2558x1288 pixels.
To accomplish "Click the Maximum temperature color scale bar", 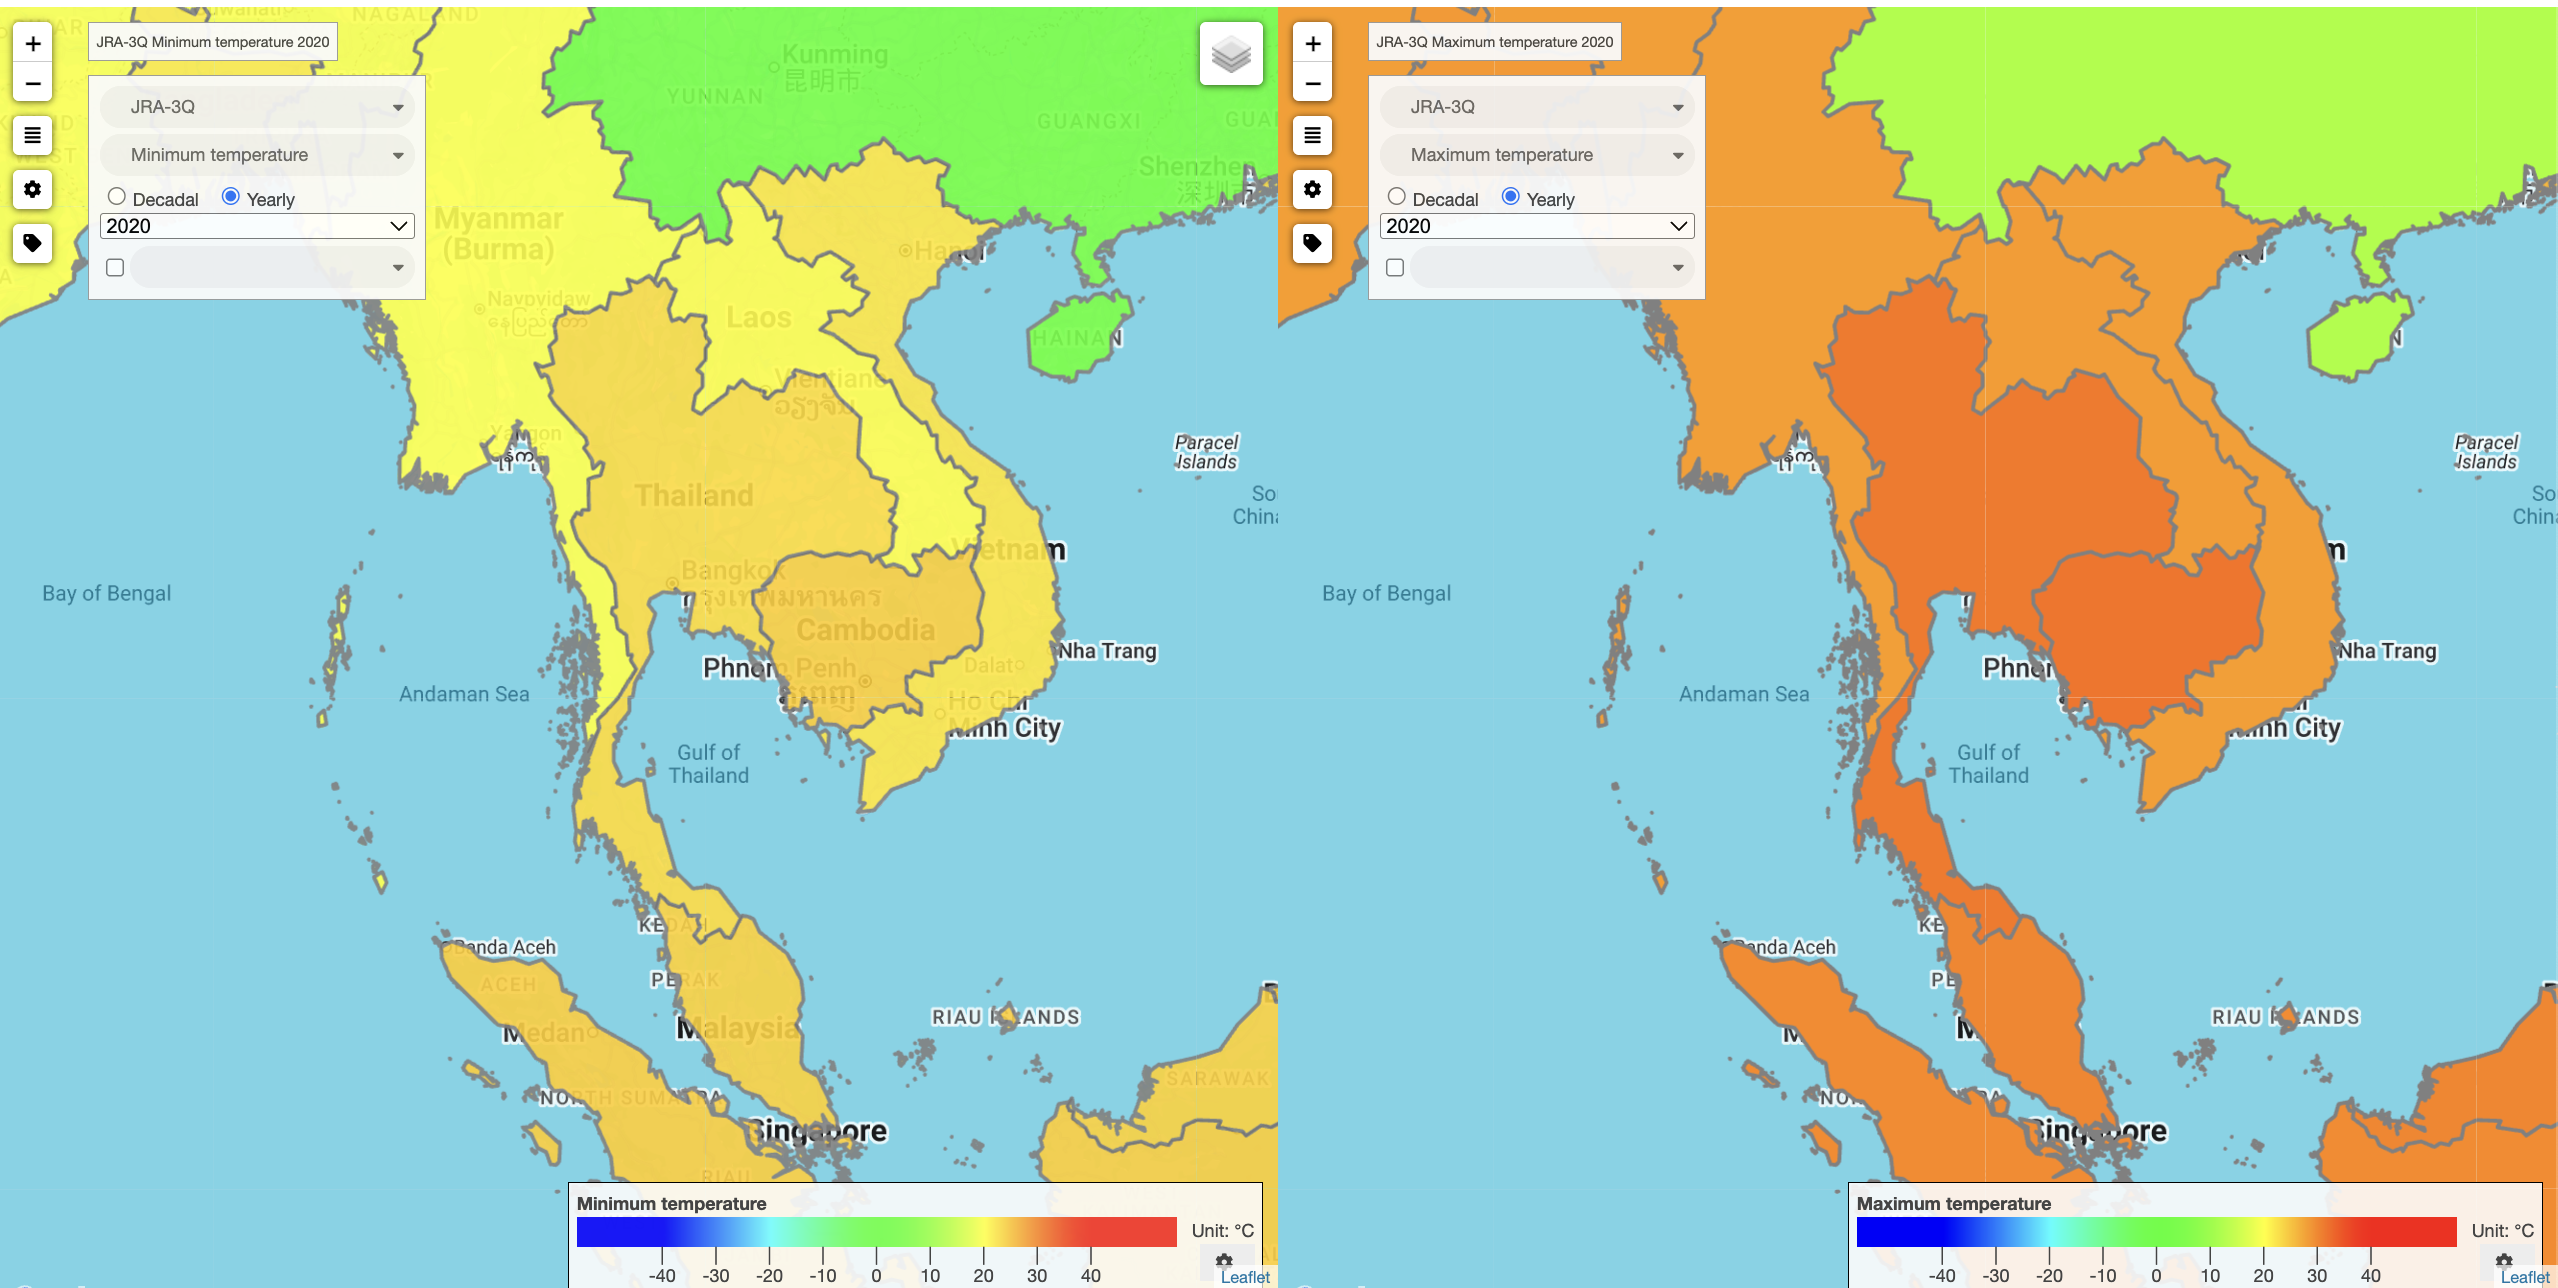I will coord(2155,1232).
